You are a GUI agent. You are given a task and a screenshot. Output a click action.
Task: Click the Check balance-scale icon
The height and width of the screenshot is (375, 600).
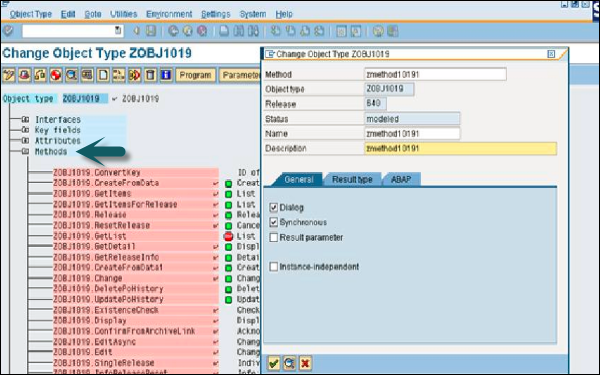[x=40, y=75]
